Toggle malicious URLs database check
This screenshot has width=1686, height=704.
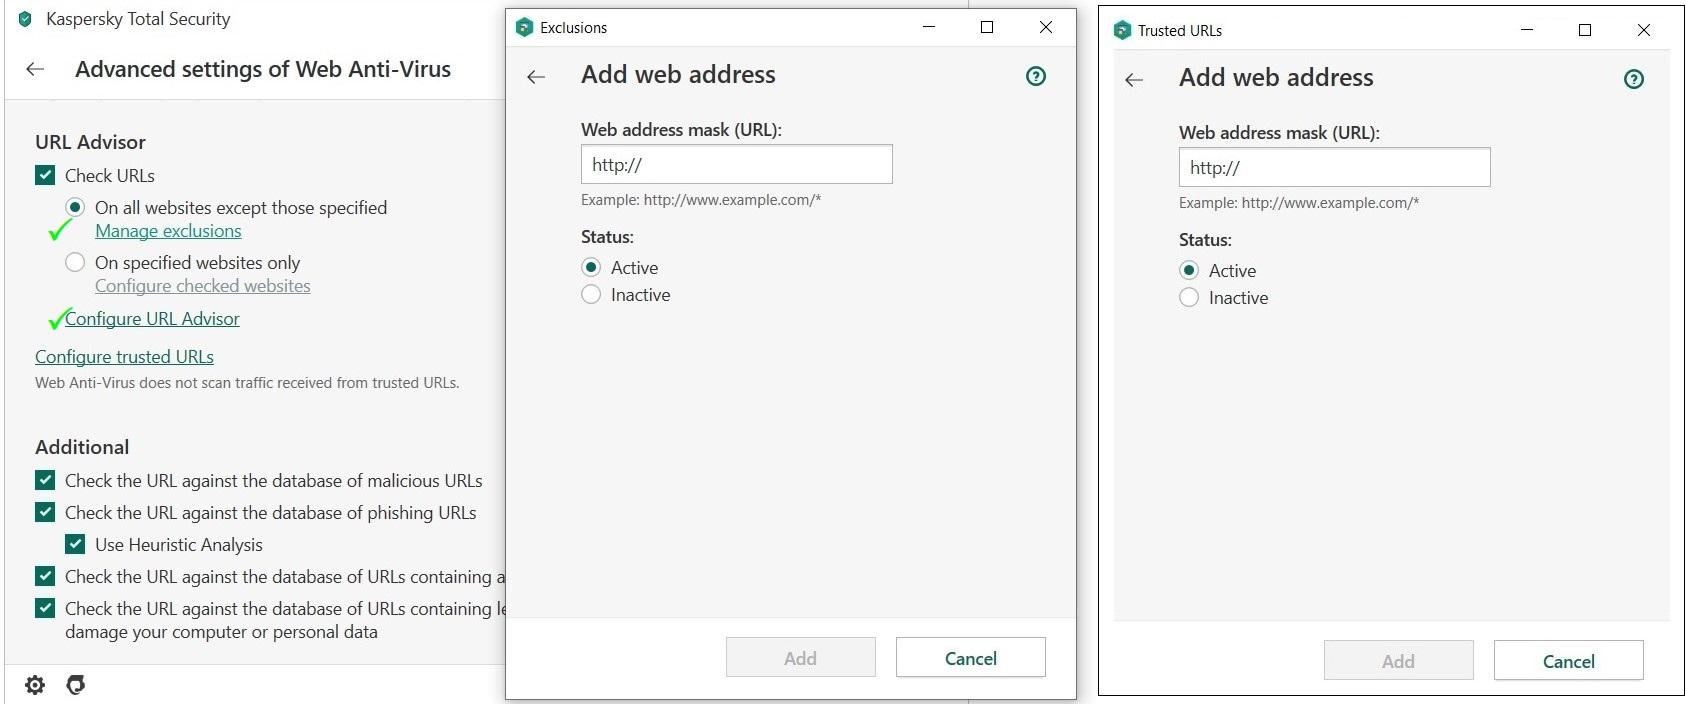45,480
